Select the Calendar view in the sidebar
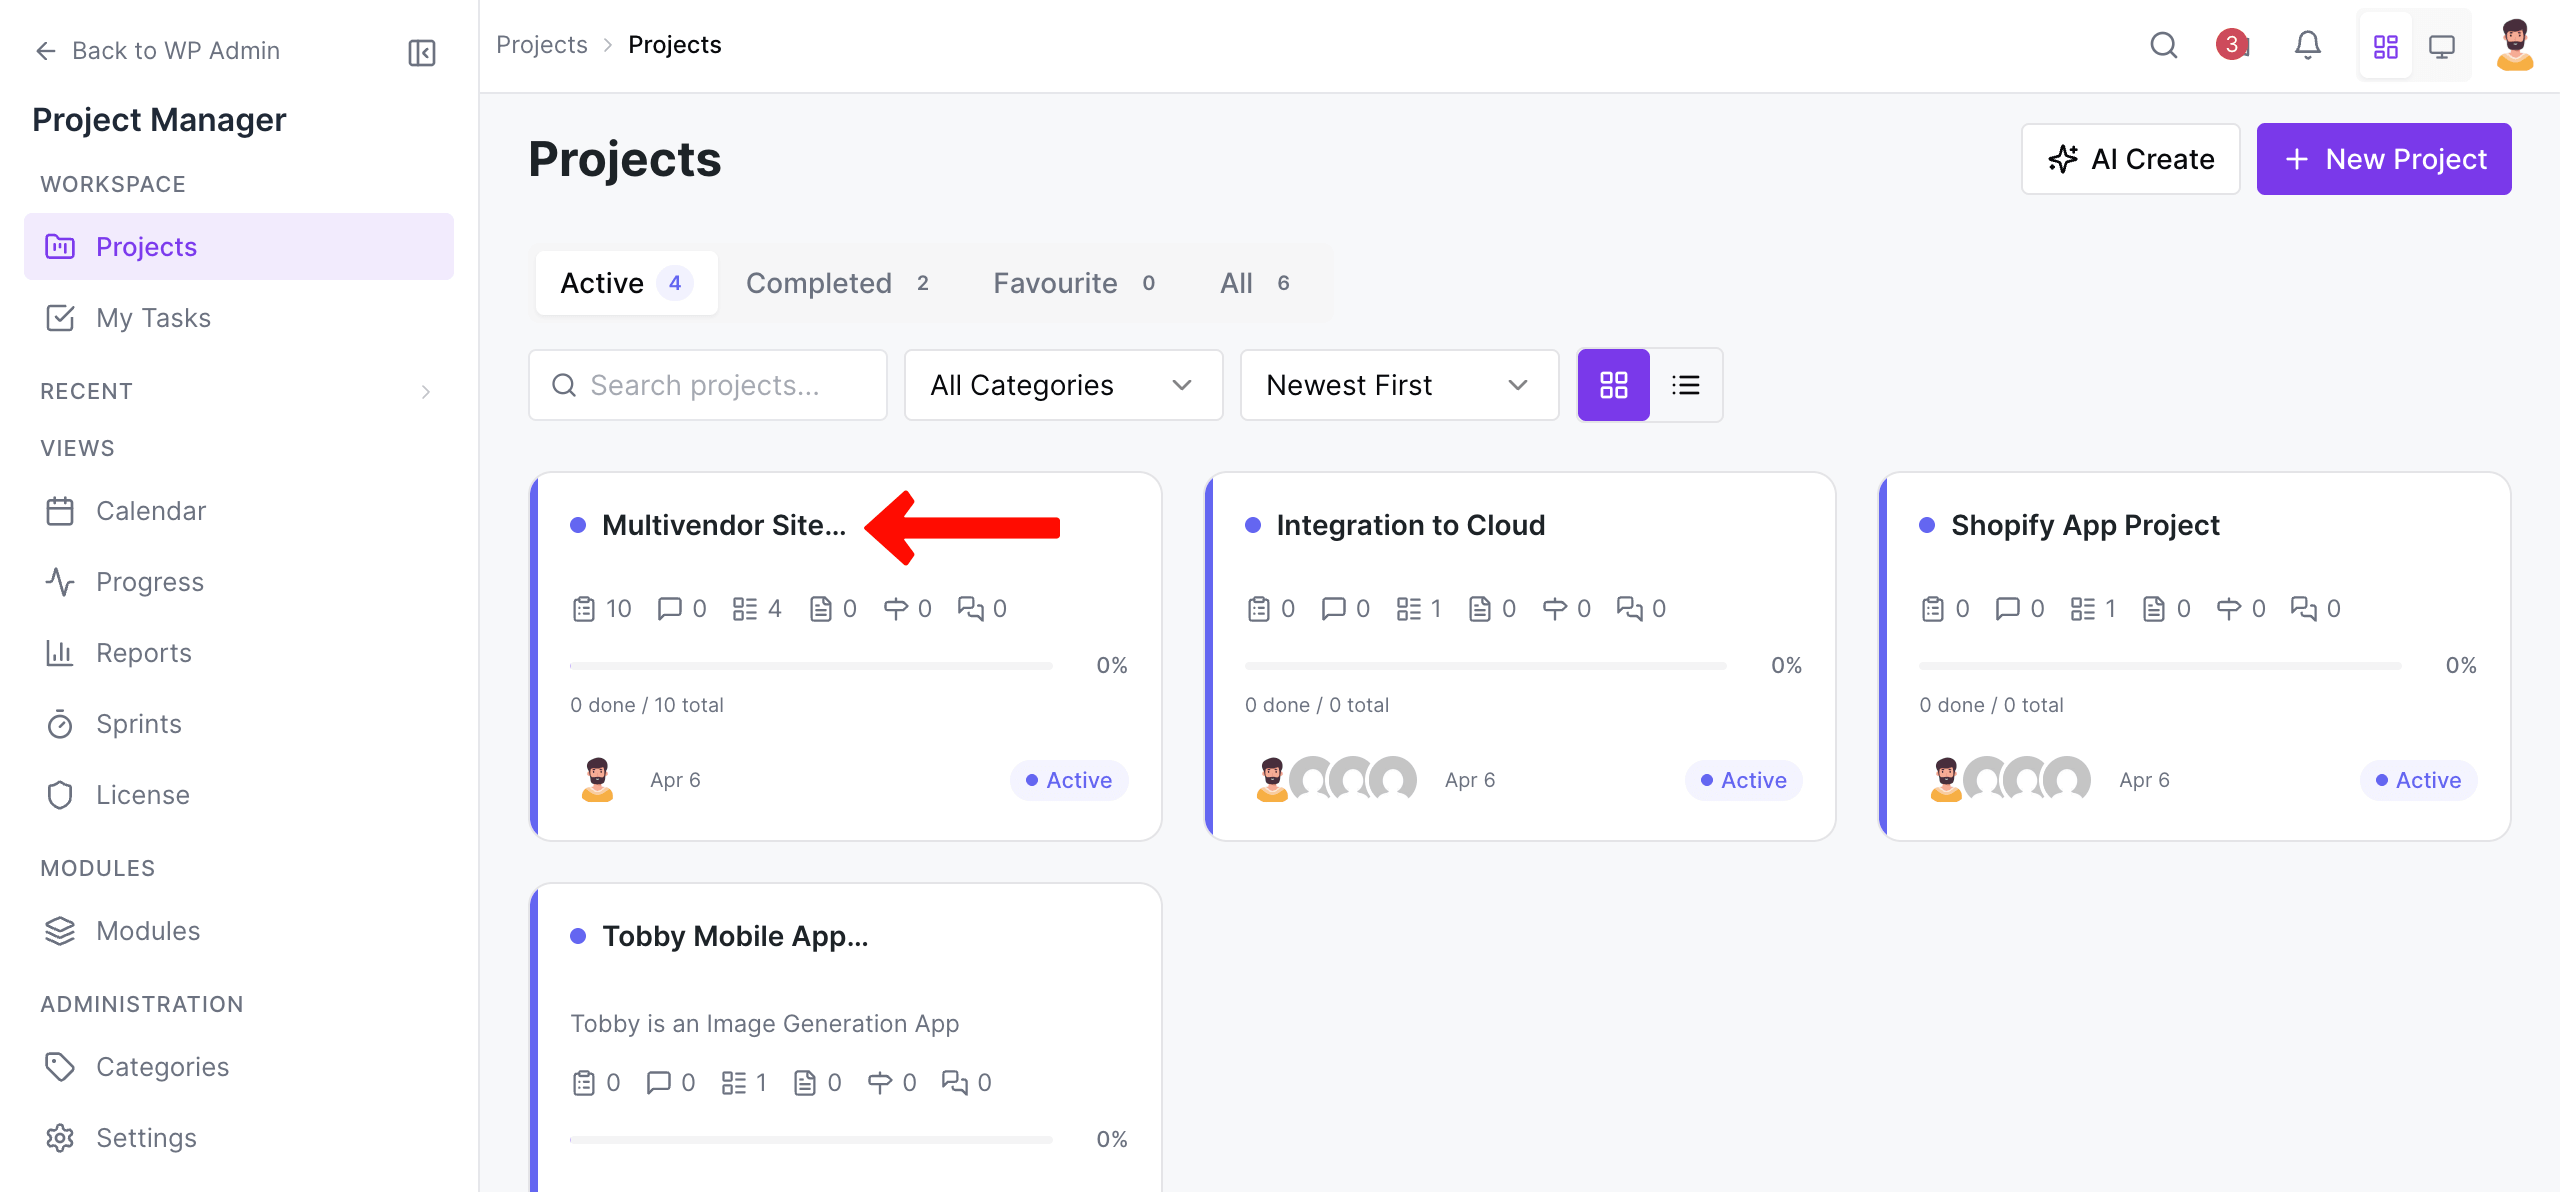 [150, 510]
